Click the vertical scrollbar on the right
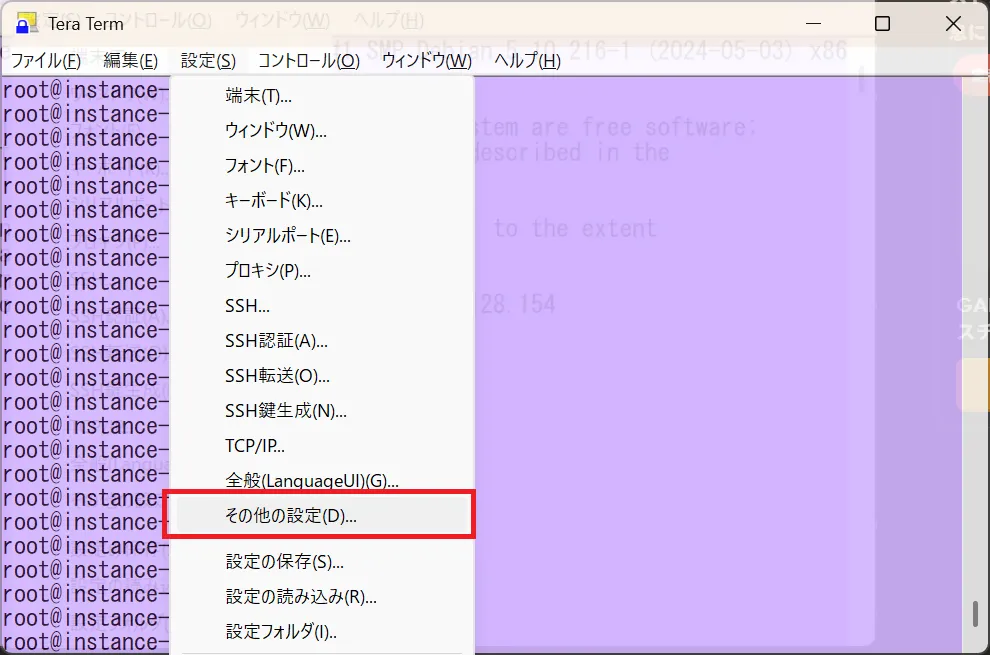990x655 pixels. pyautogui.click(x=974, y=620)
